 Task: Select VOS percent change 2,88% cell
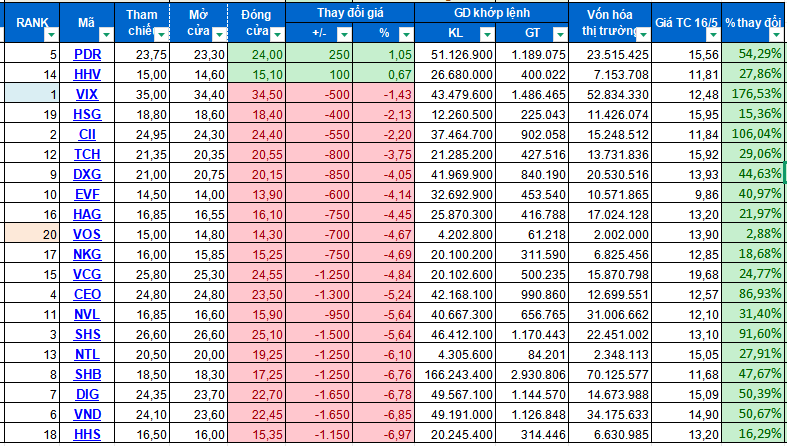[754, 234]
